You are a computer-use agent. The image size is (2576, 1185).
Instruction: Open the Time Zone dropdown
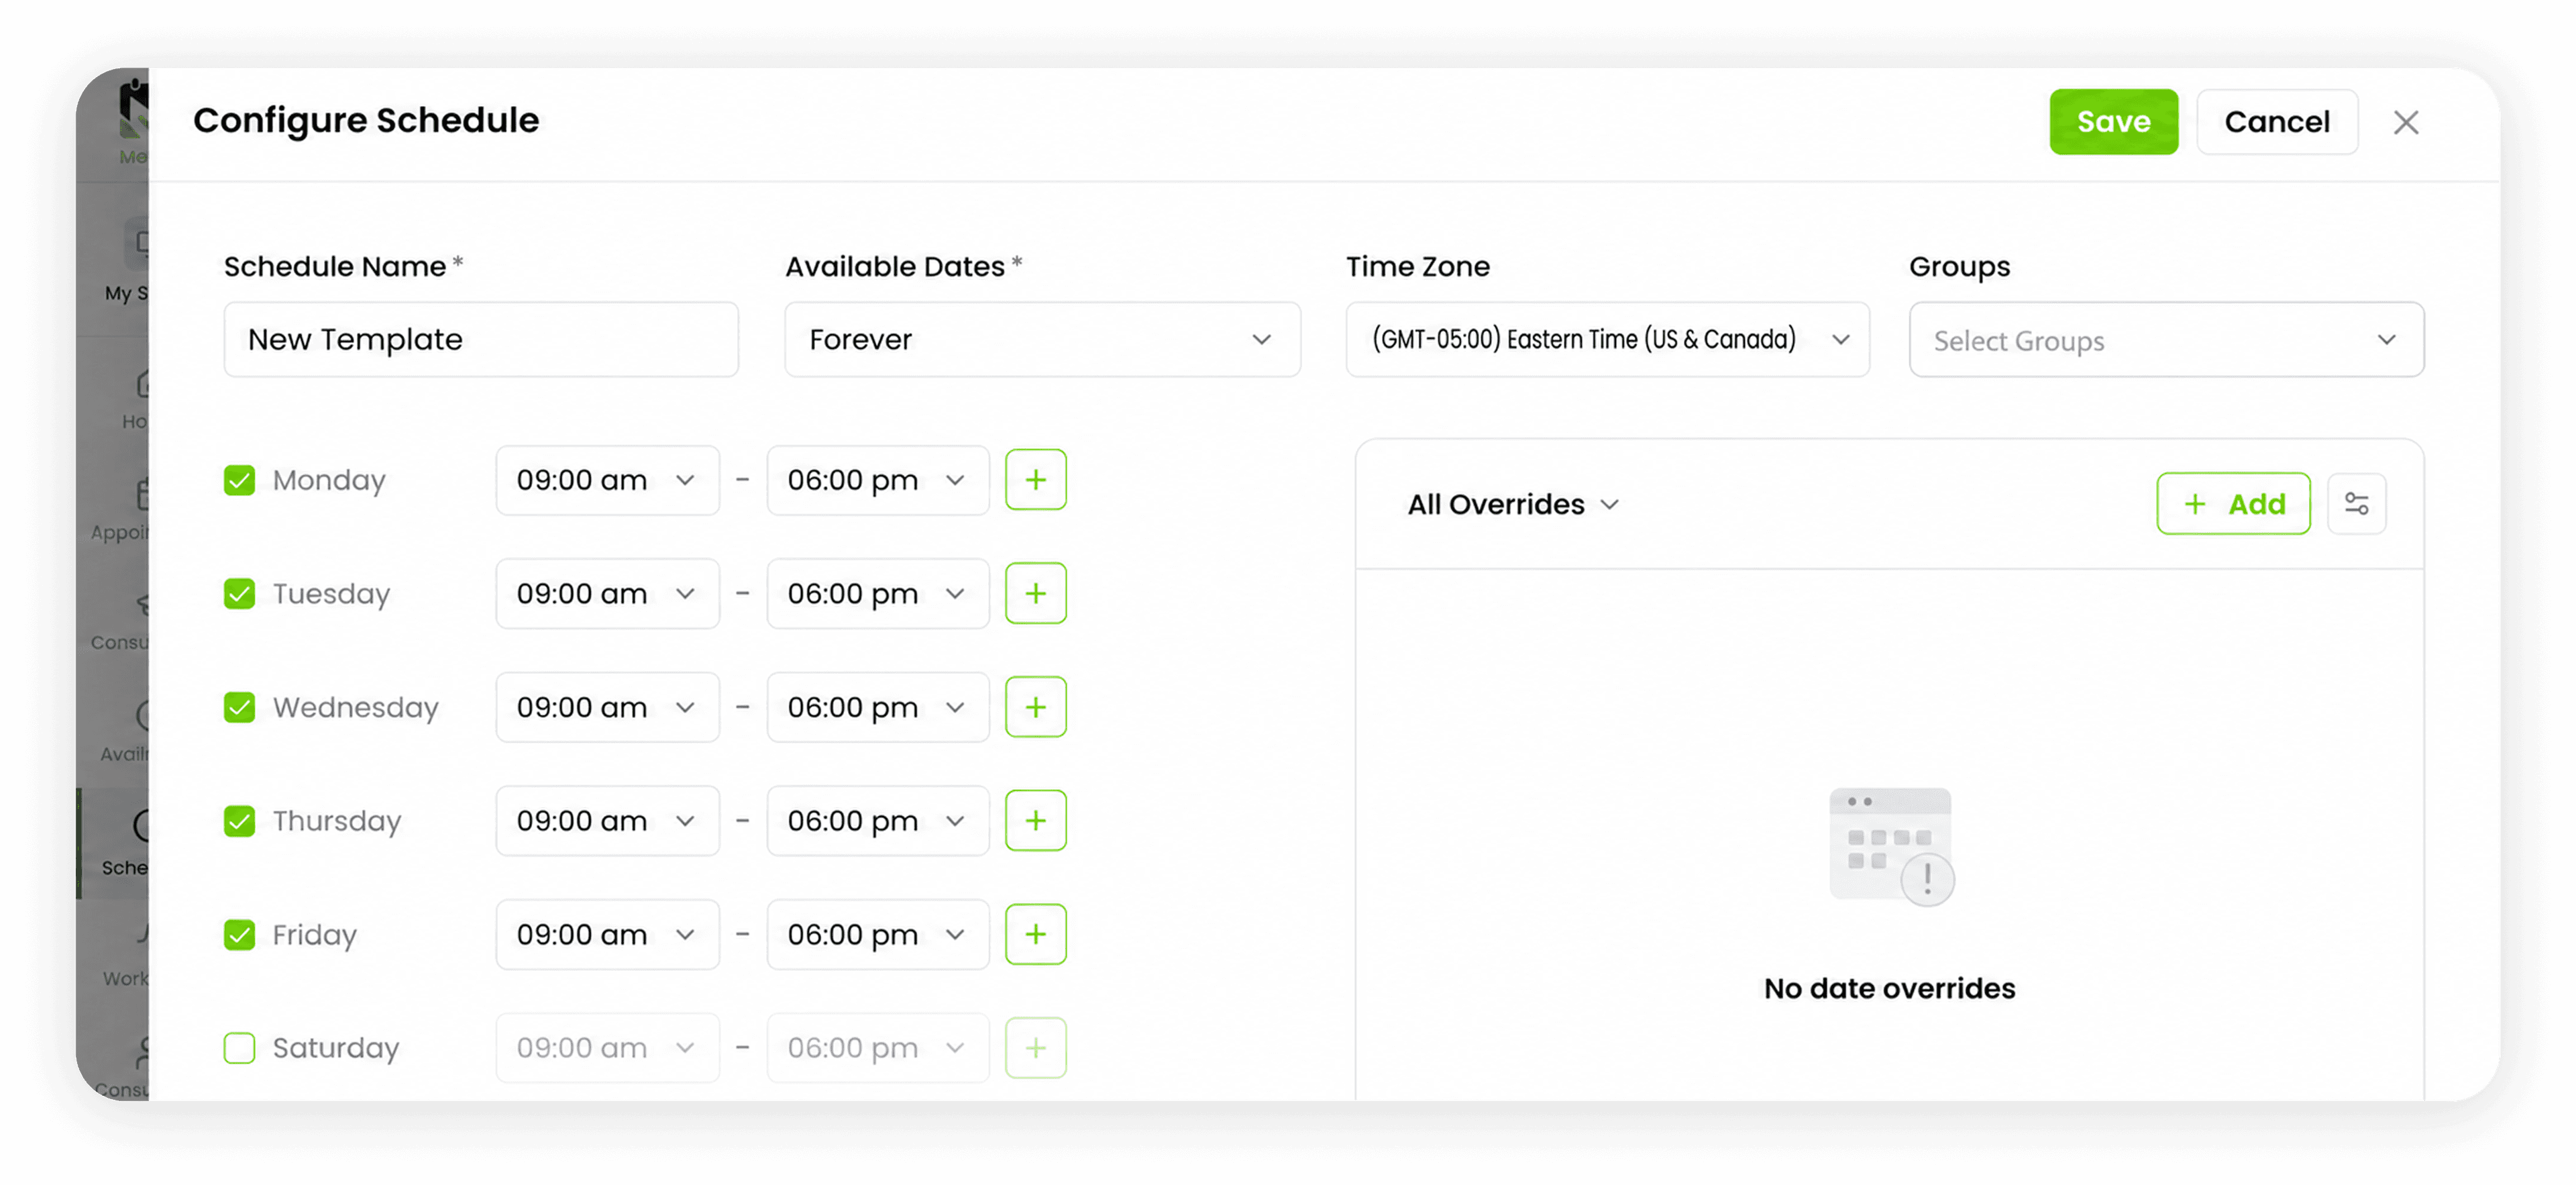1607,340
